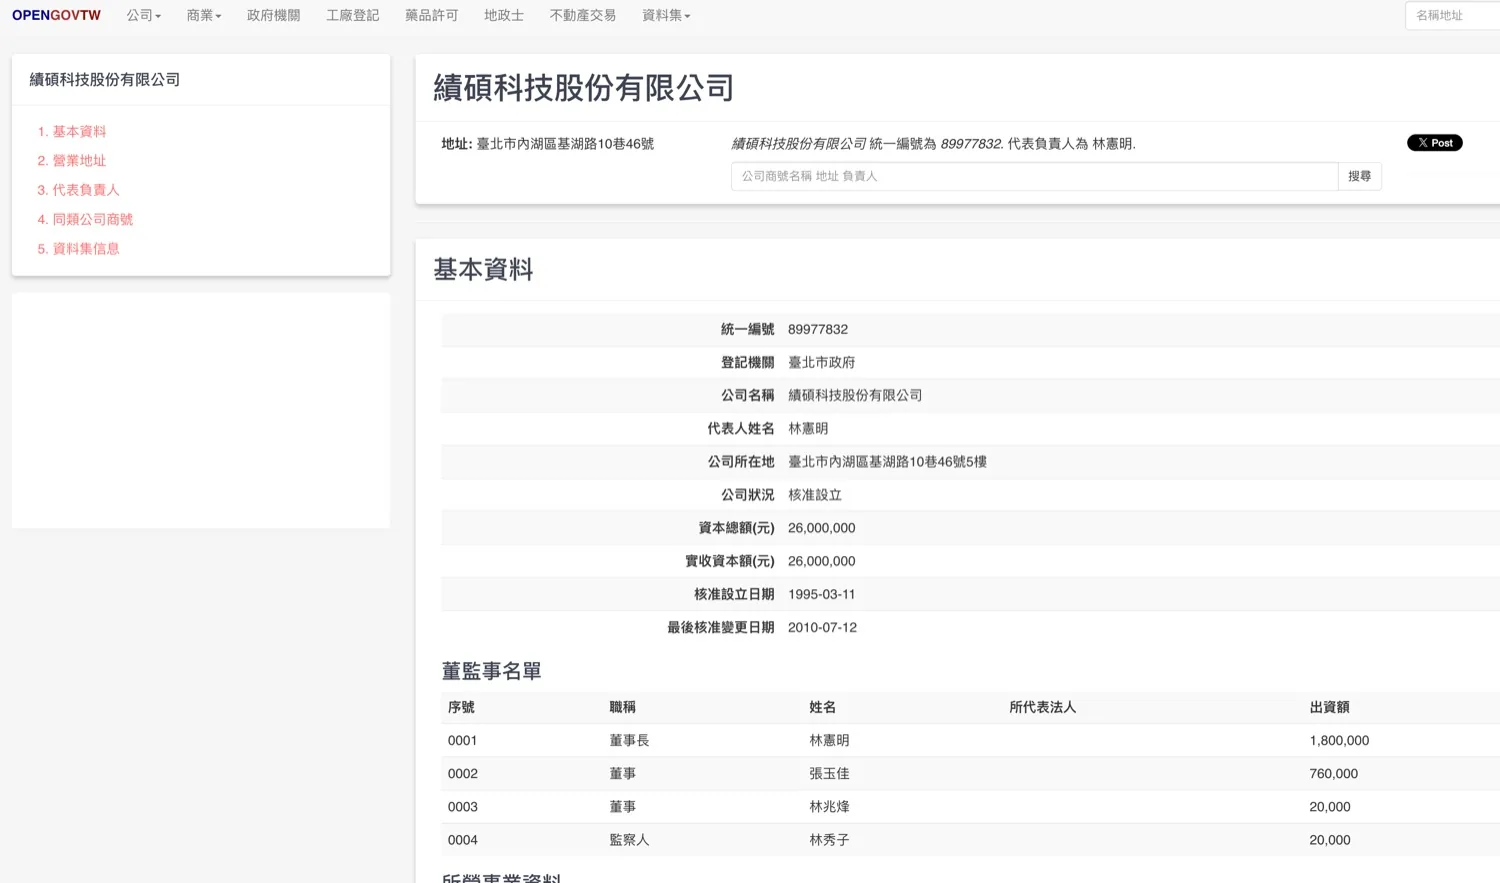Click the 序號 column header

pos(461,707)
